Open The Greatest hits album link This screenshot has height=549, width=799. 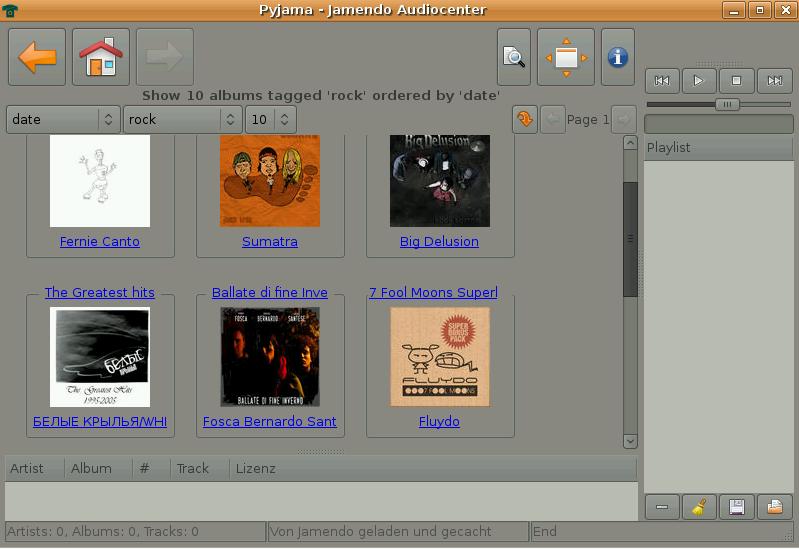(x=99, y=293)
